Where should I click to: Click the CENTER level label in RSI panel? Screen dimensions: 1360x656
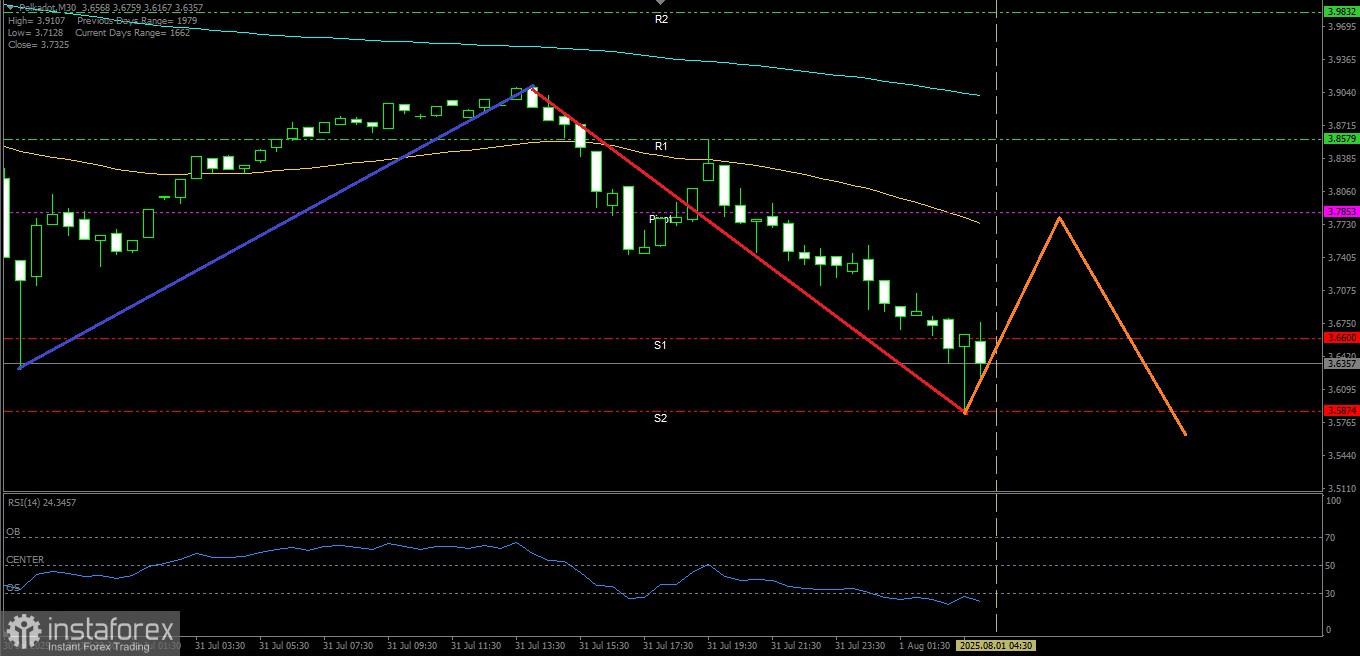25,560
